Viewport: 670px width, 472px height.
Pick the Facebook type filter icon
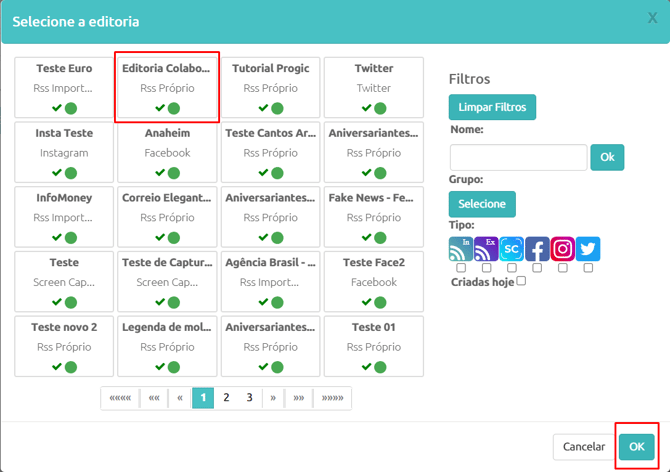click(537, 249)
